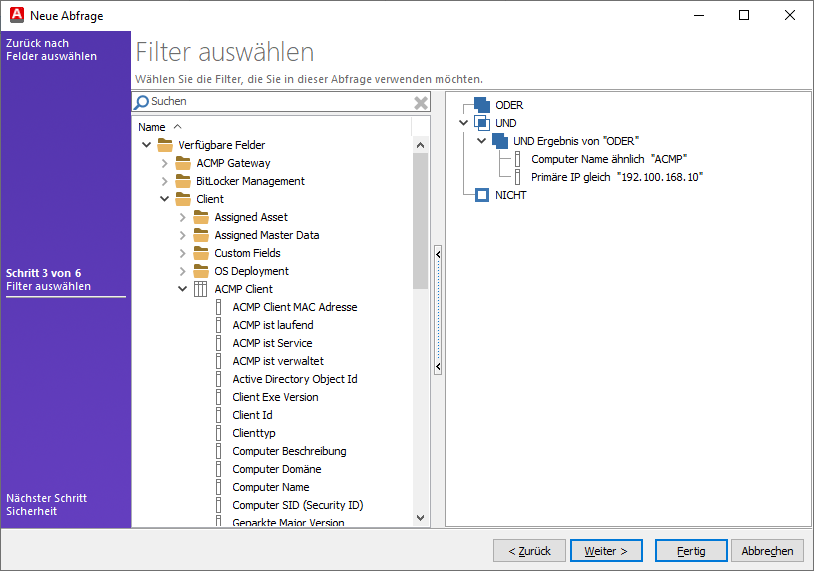814x571 pixels.
Task: Expand the Assigned Asset node
Action: tap(182, 217)
